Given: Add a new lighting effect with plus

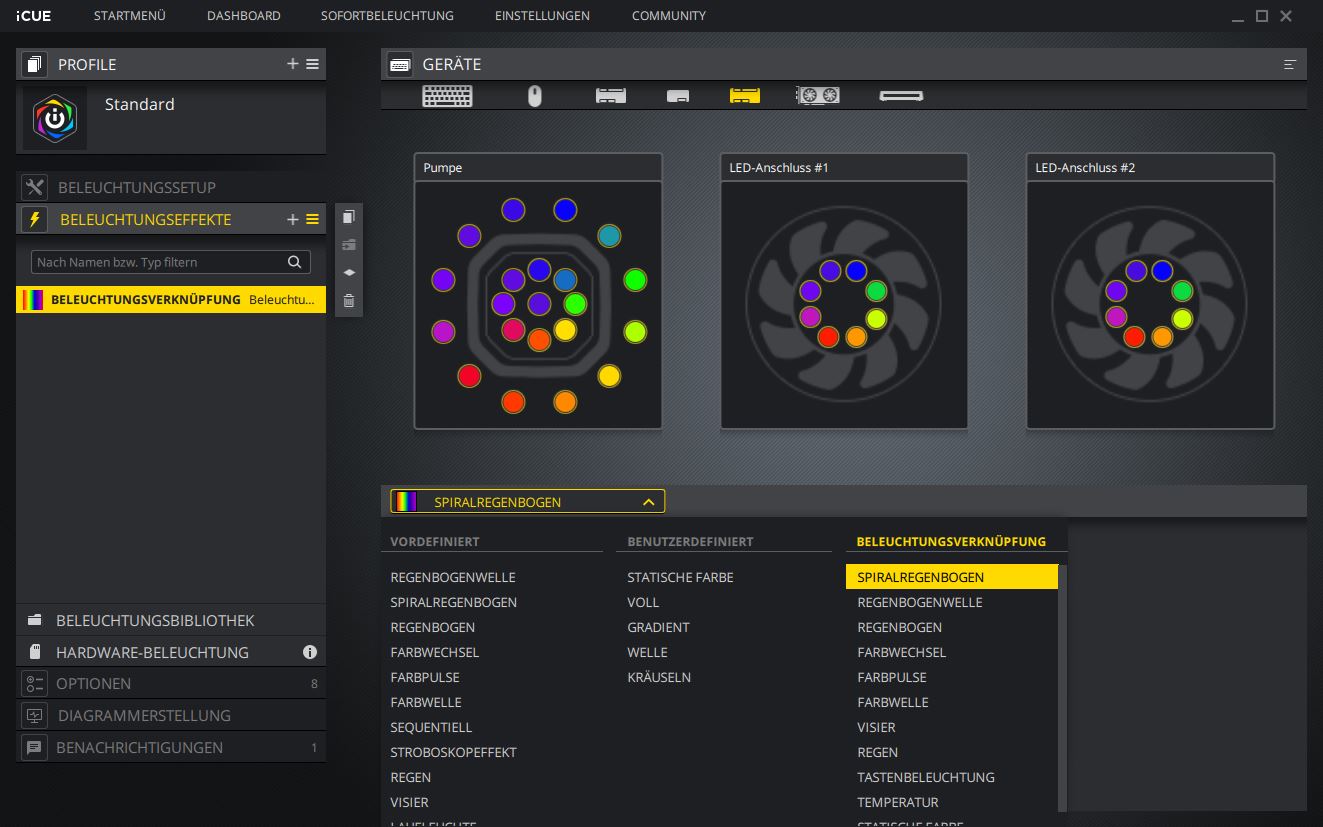Looking at the screenshot, I should pyautogui.click(x=293, y=219).
